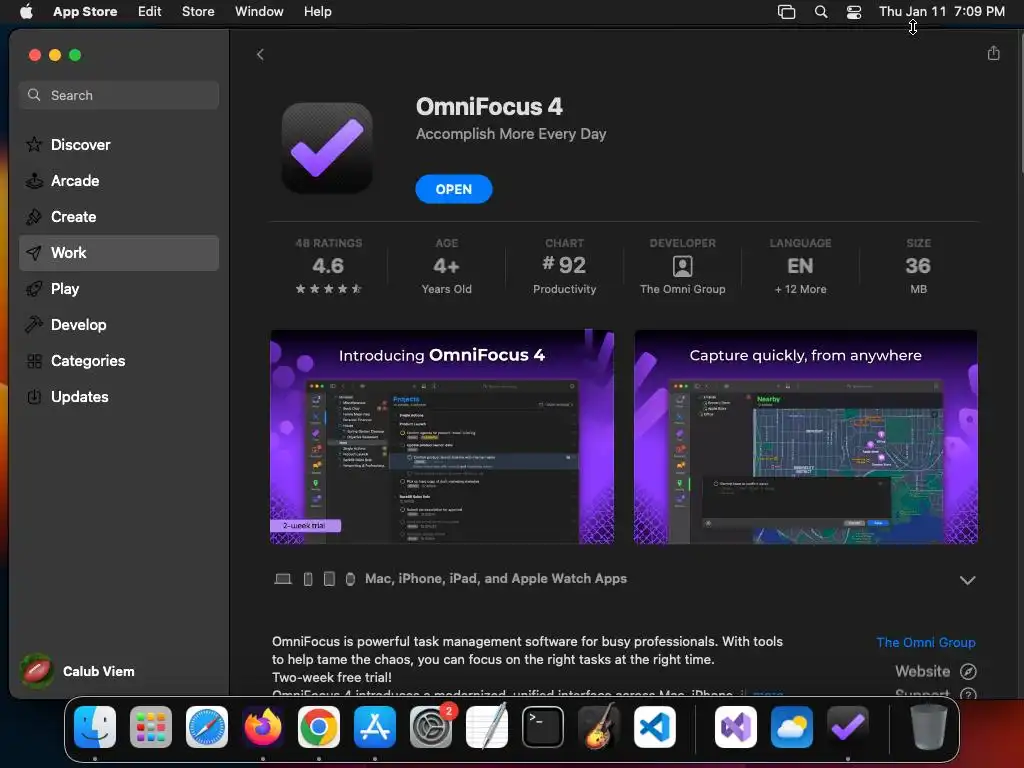Open Terminal from the Dock
The image size is (1024, 768).
click(543, 727)
